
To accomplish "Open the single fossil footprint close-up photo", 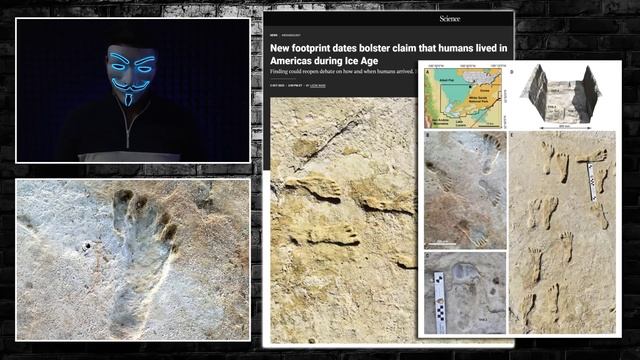I will pos(133,260).
